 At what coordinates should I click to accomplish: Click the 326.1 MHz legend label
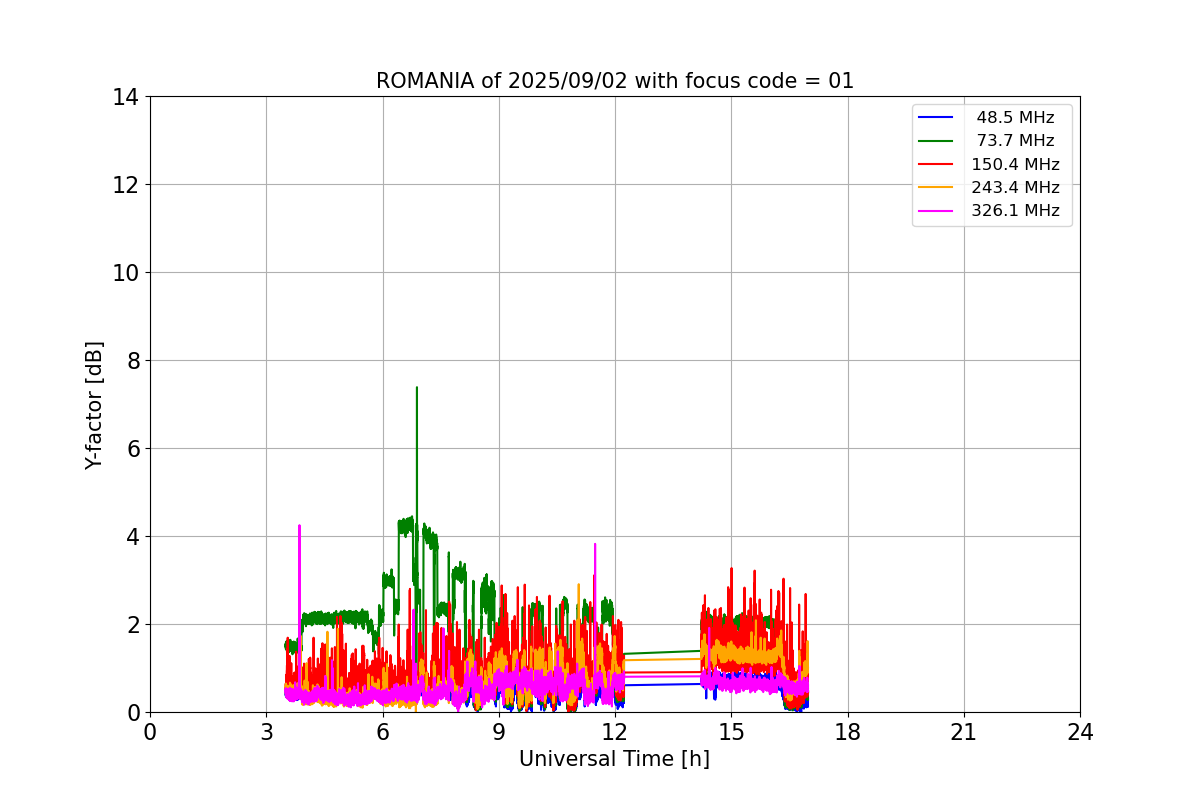click(1015, 211)
